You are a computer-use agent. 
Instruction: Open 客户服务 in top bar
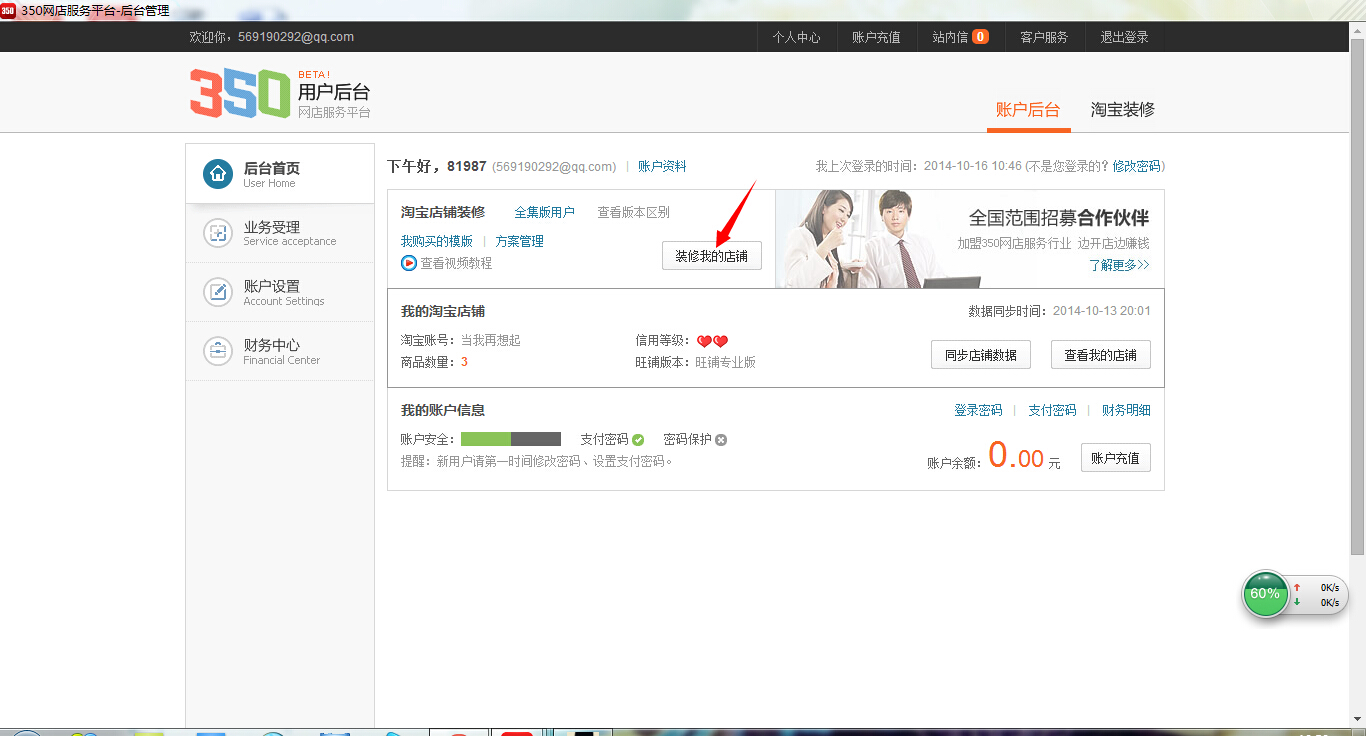click(1044, 37)
